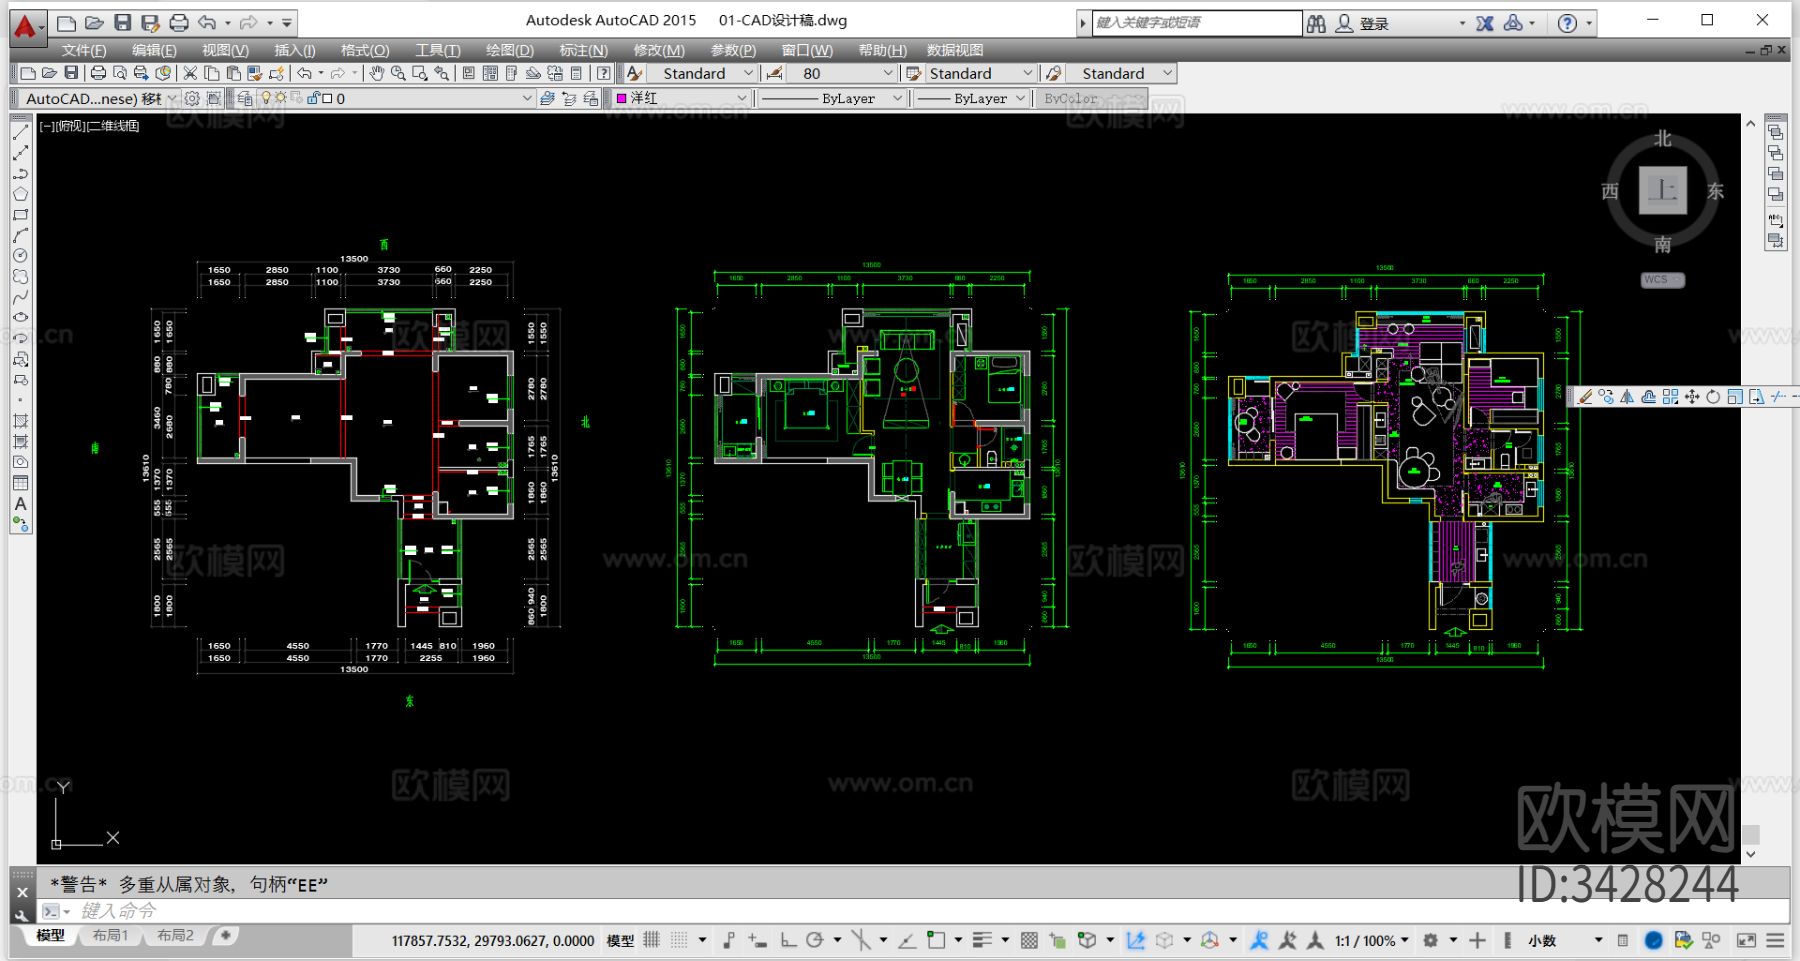Toggle 2D object snap in status bar
Screen dimensions: 1800x961
tap(936, 940)
